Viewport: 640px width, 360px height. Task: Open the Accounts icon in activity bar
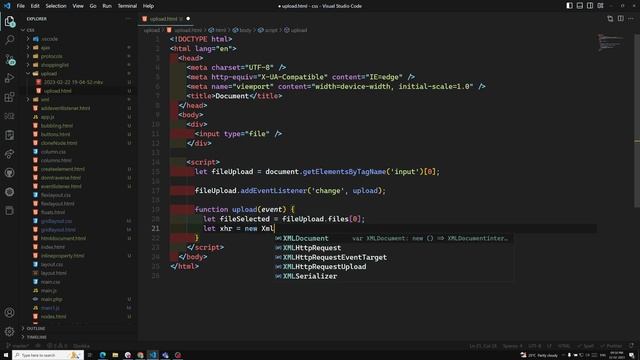[x=9, y=312]
